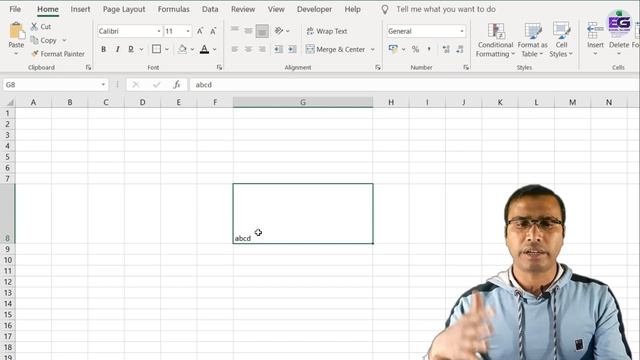Screen dimensions: 640x360
Task: Open the Orientation text-angle icon
Action: click(x=279, y=31)
